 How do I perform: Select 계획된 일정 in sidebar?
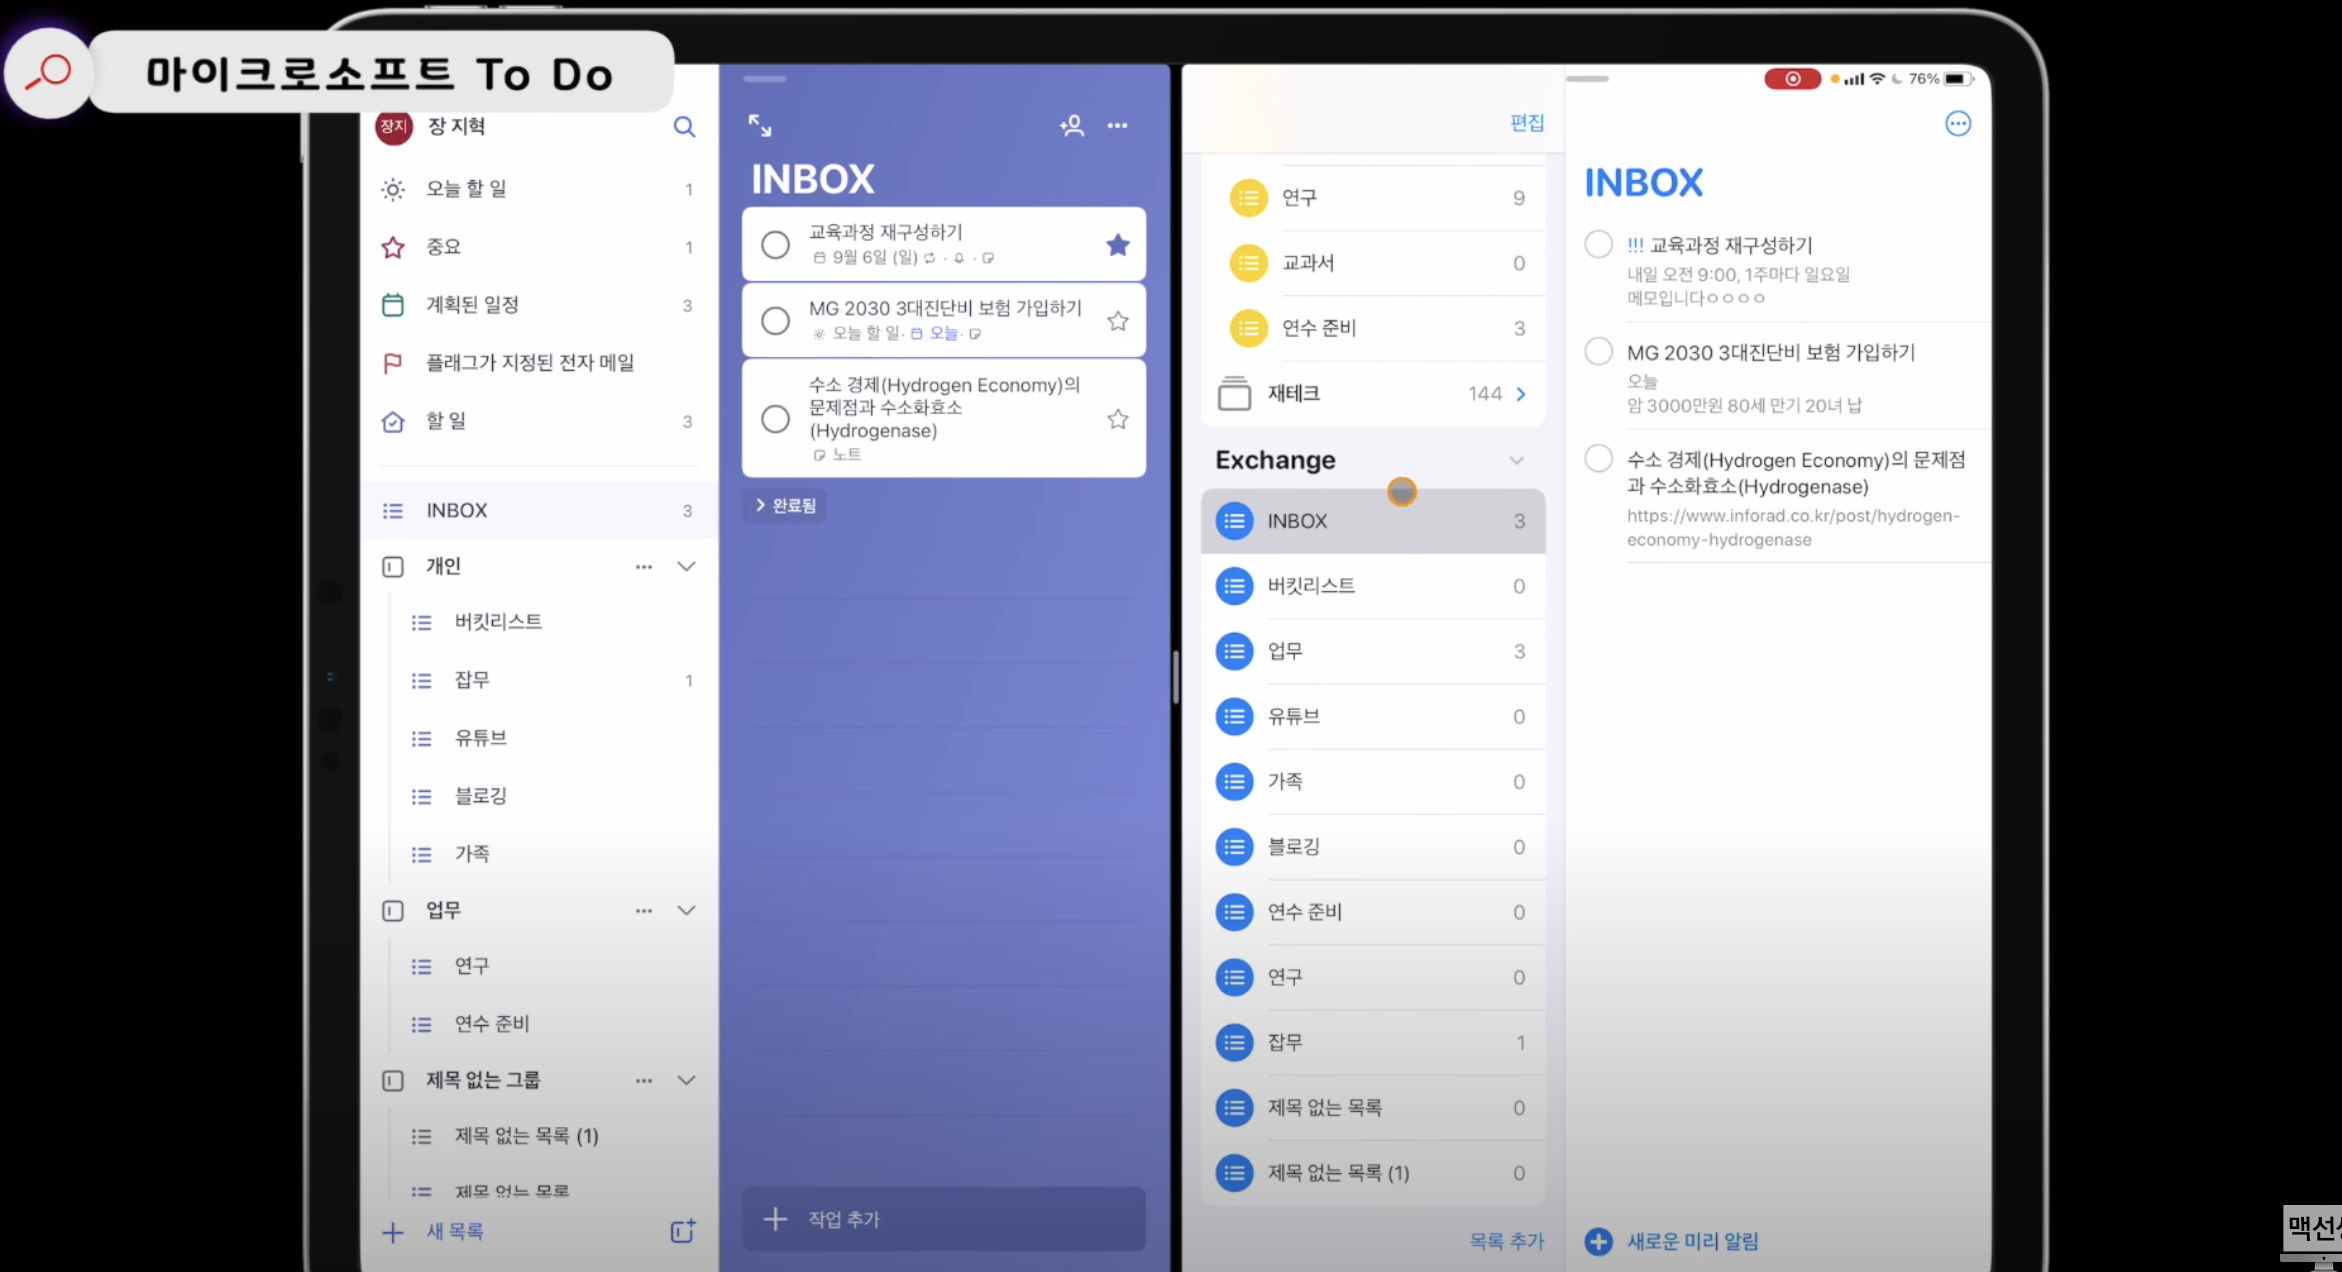point(472,305)
